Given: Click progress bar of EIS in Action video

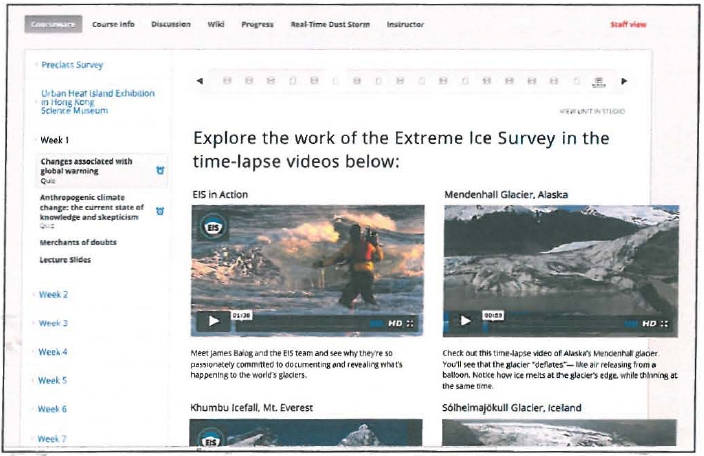Looking at the screenshot, I should [x=301, y=324].
